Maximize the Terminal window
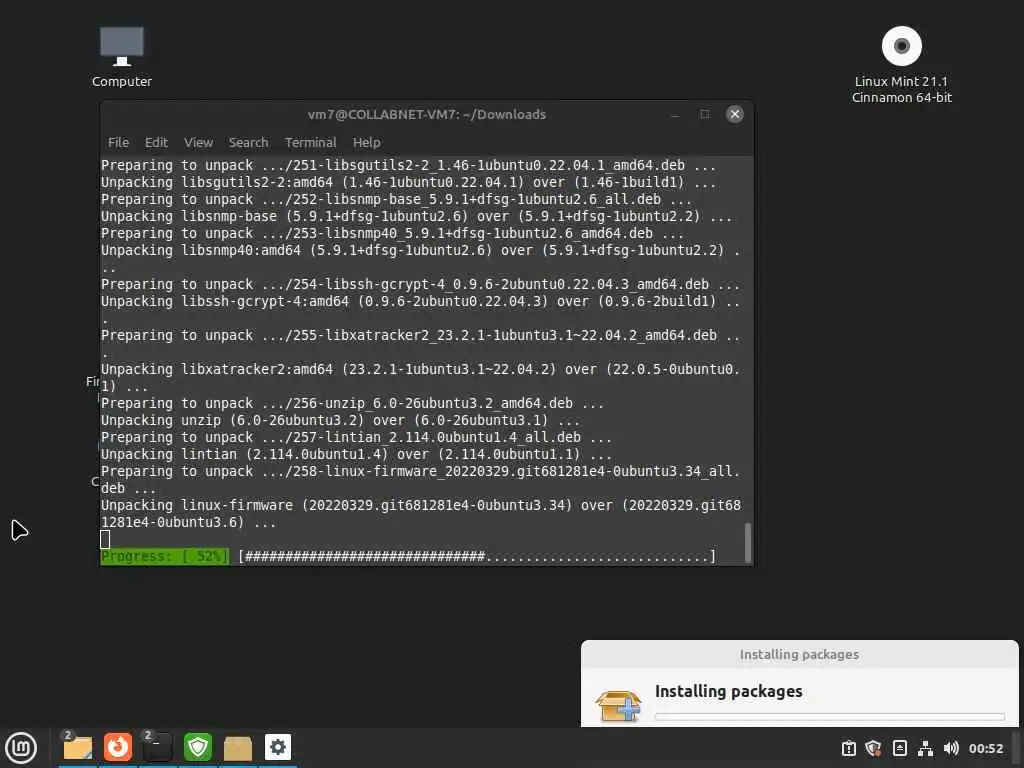Viewport: 1024px width, 768px height. pyautogui.click(x=705, y=114)
